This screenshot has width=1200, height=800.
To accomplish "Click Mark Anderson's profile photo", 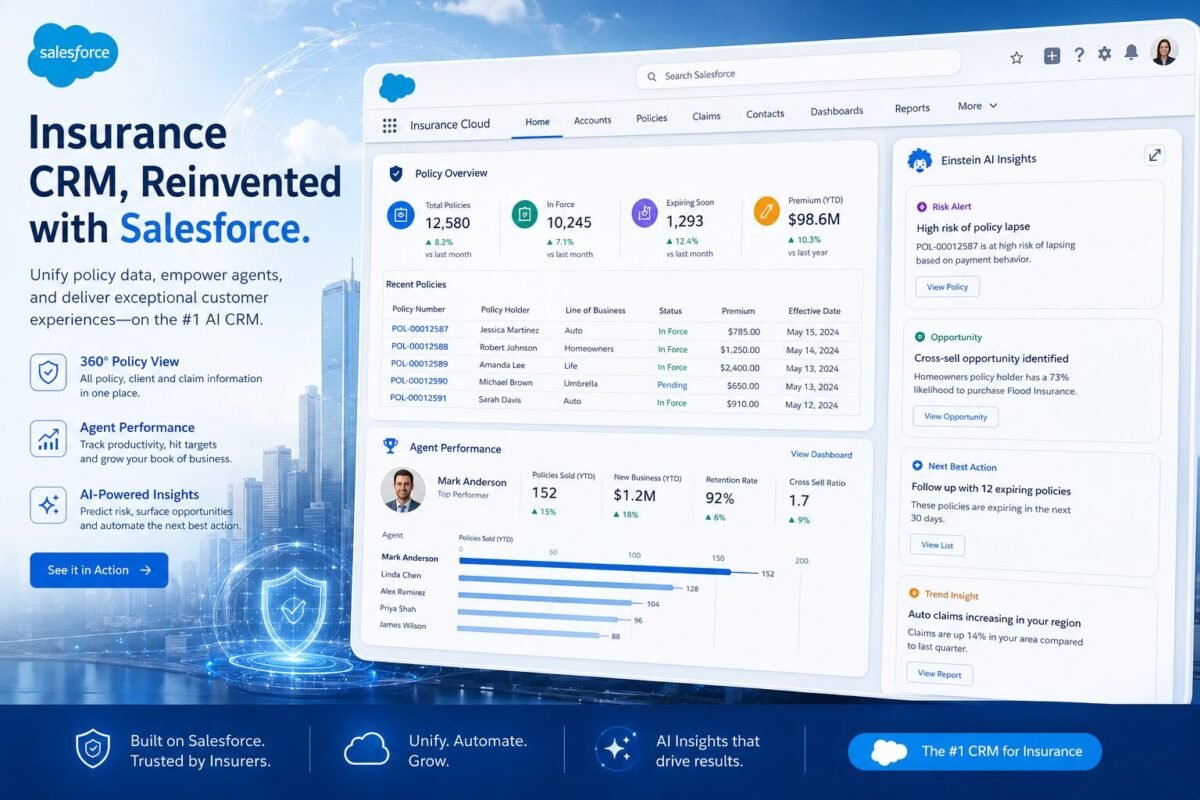I will coord(403,490).
